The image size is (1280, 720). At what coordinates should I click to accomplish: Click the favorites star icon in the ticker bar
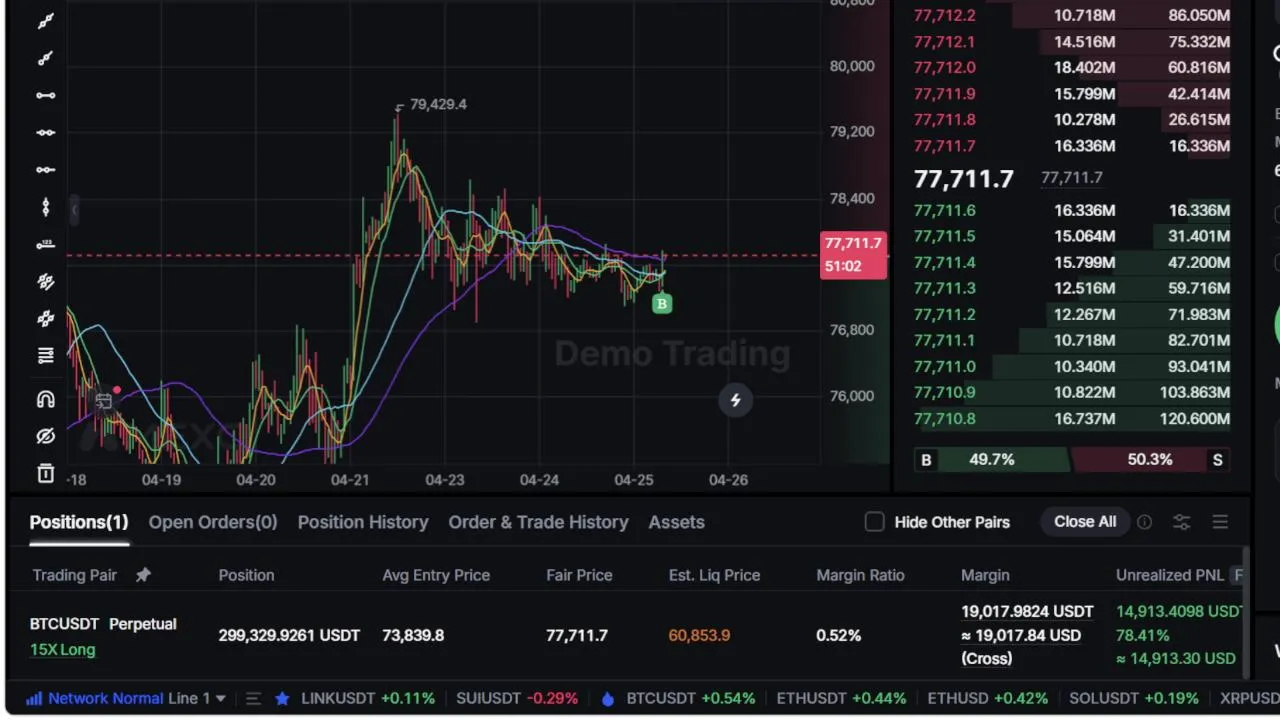pyautogui.click(x=282, y=699)
